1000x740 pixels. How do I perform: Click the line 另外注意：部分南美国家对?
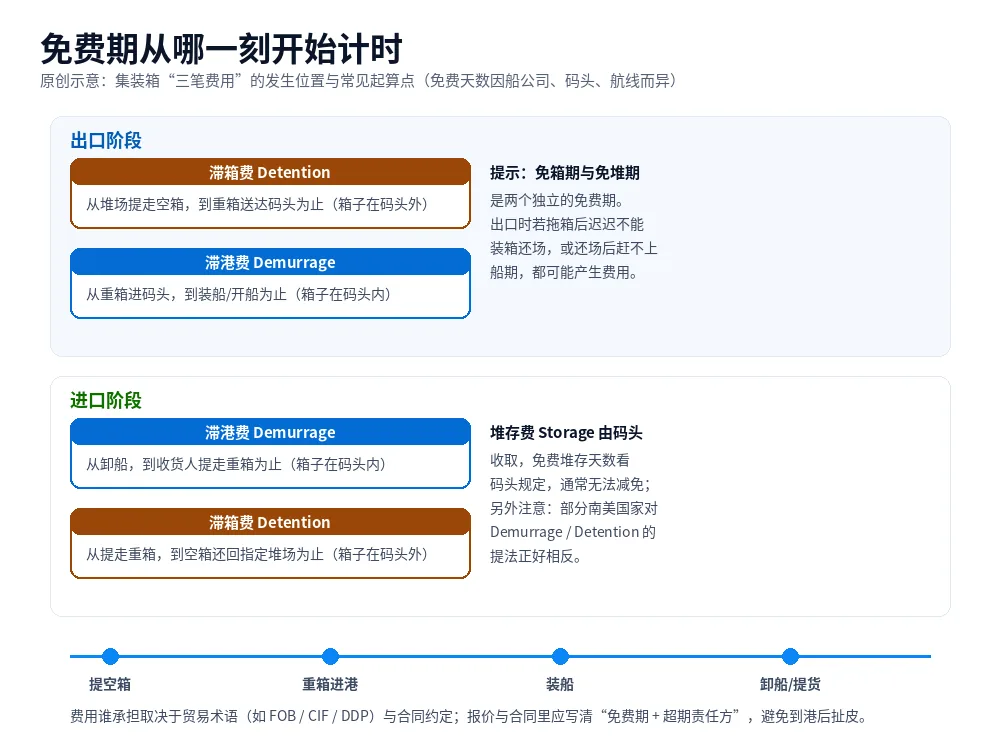click(574, 508)
